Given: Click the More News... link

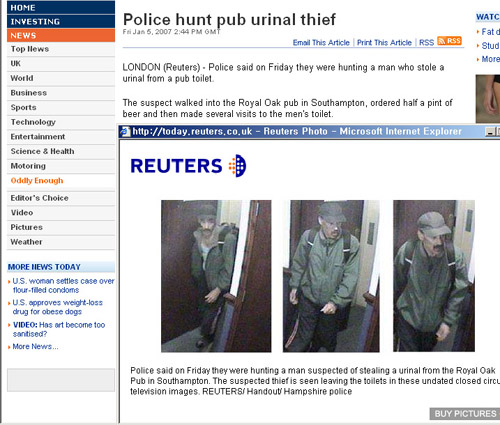Looking at the screenshot, I should (35, 347).
